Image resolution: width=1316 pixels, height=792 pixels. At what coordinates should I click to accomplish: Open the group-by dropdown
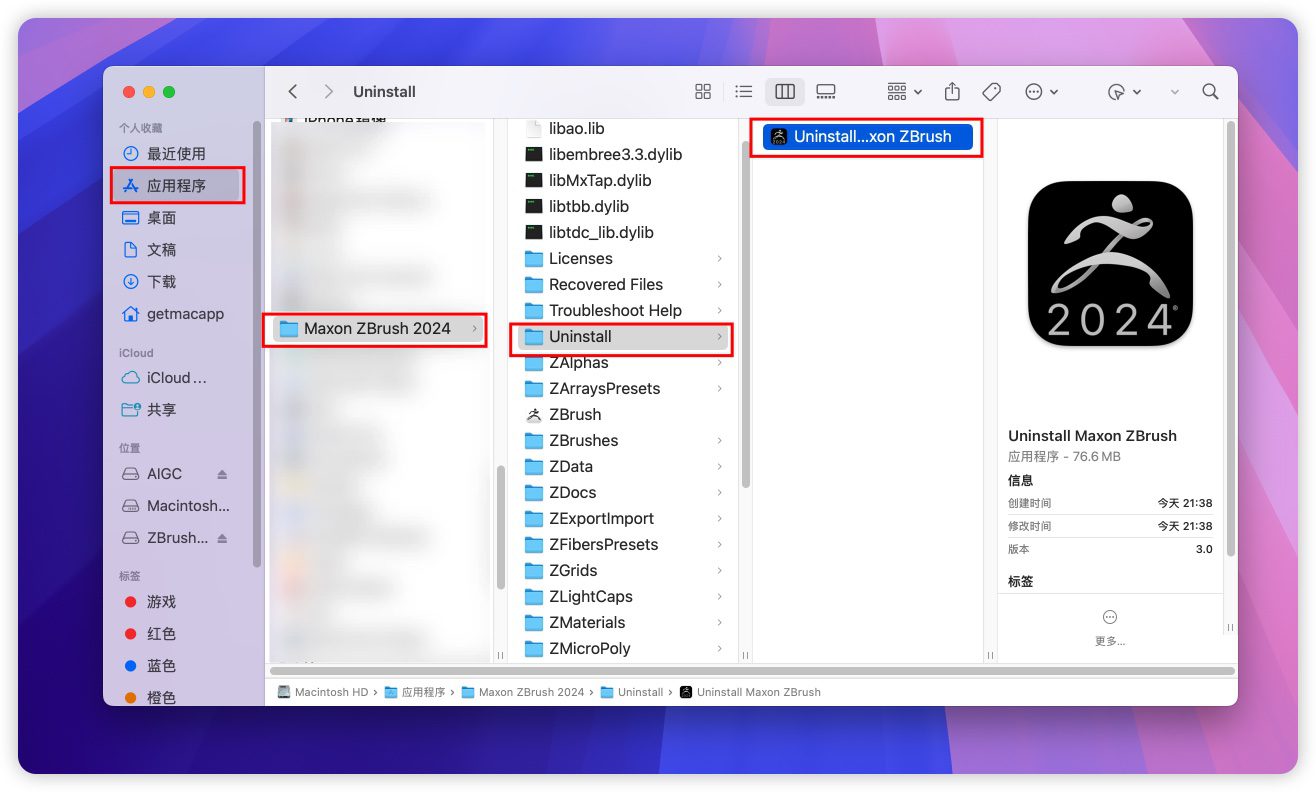pos(904,92)
